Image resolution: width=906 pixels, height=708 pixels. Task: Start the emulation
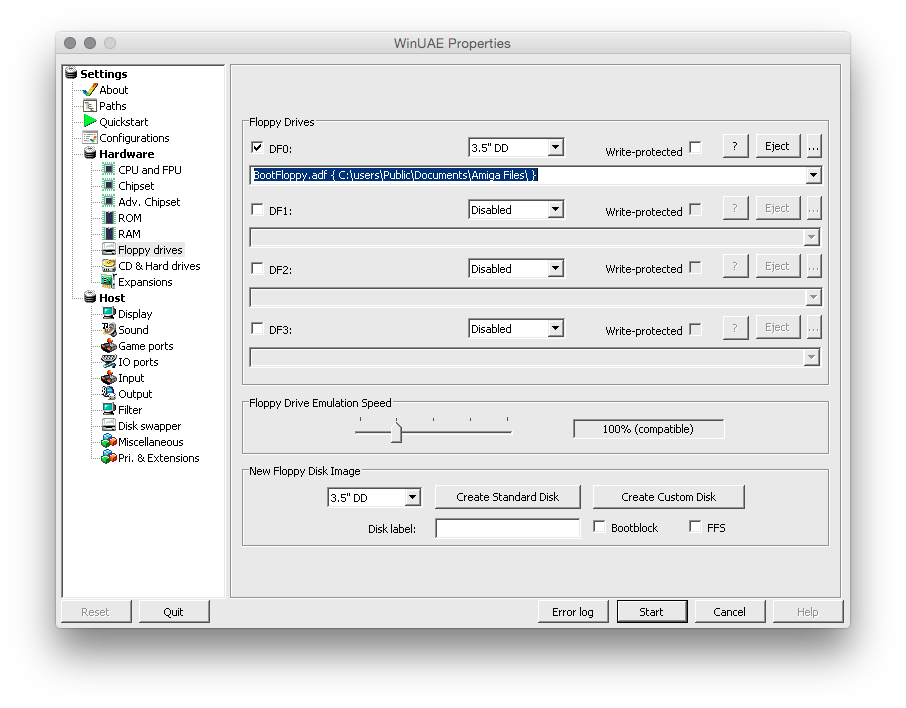(652, 611)
